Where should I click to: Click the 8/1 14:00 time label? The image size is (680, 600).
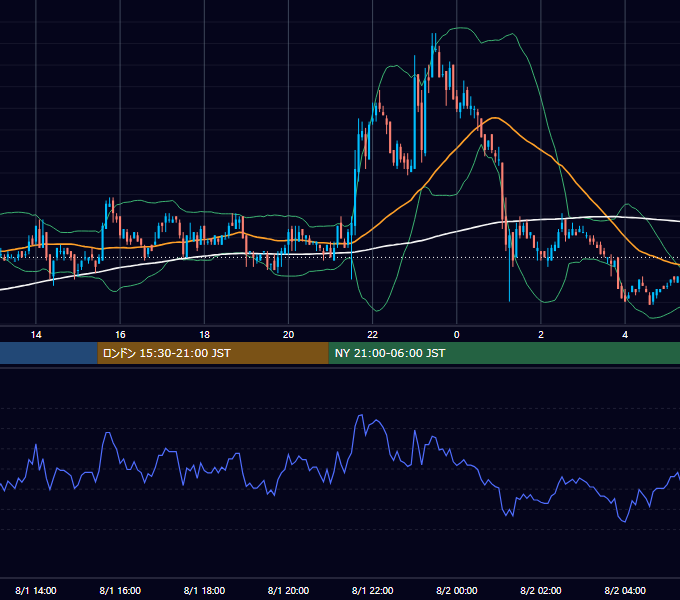click(x=36, y=590)
